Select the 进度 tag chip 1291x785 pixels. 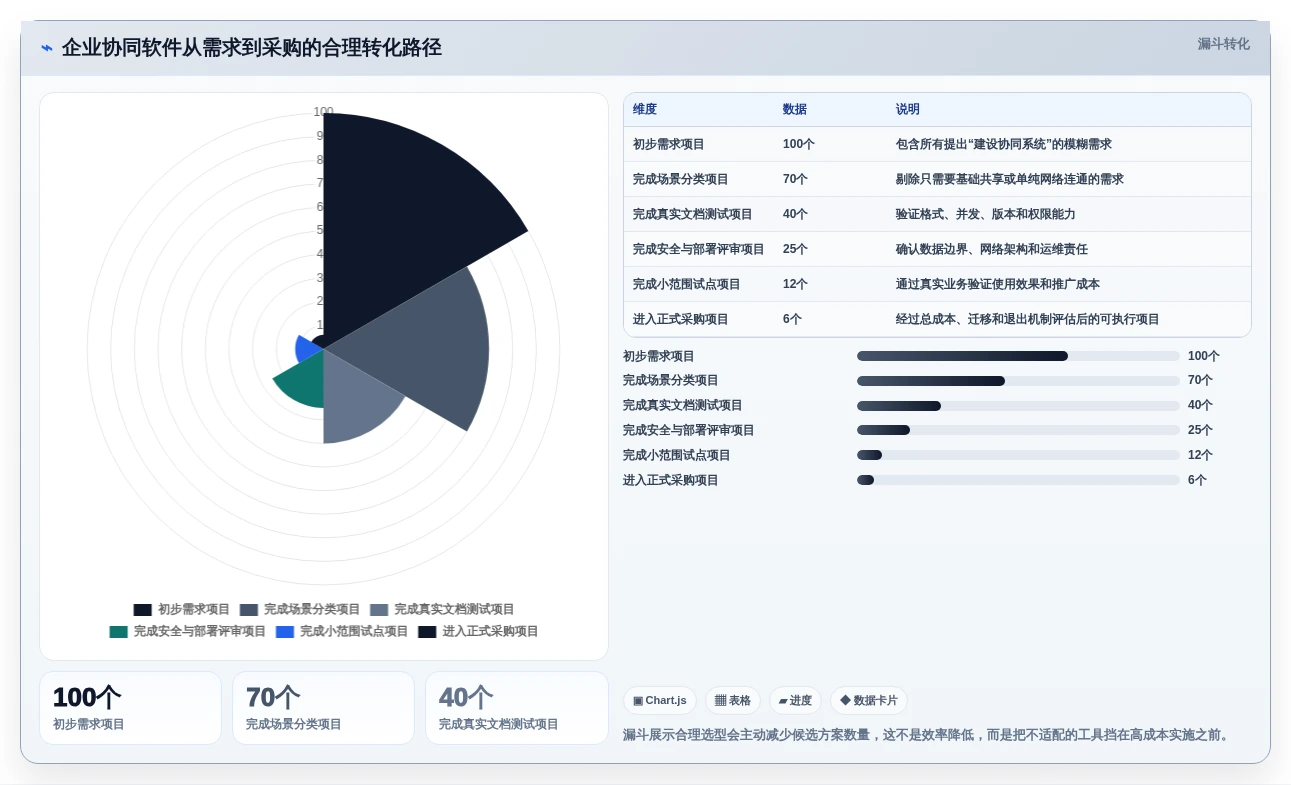(x=795, y=701)
